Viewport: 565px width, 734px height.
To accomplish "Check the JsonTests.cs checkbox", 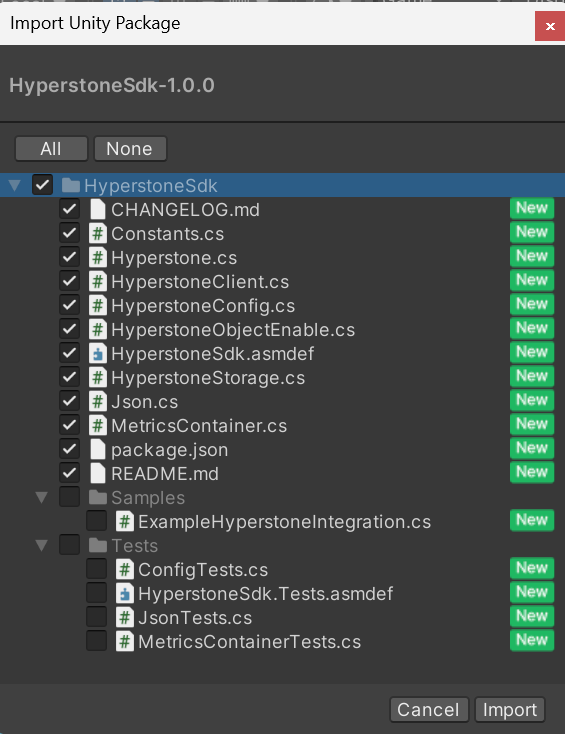I will [96, 617].
